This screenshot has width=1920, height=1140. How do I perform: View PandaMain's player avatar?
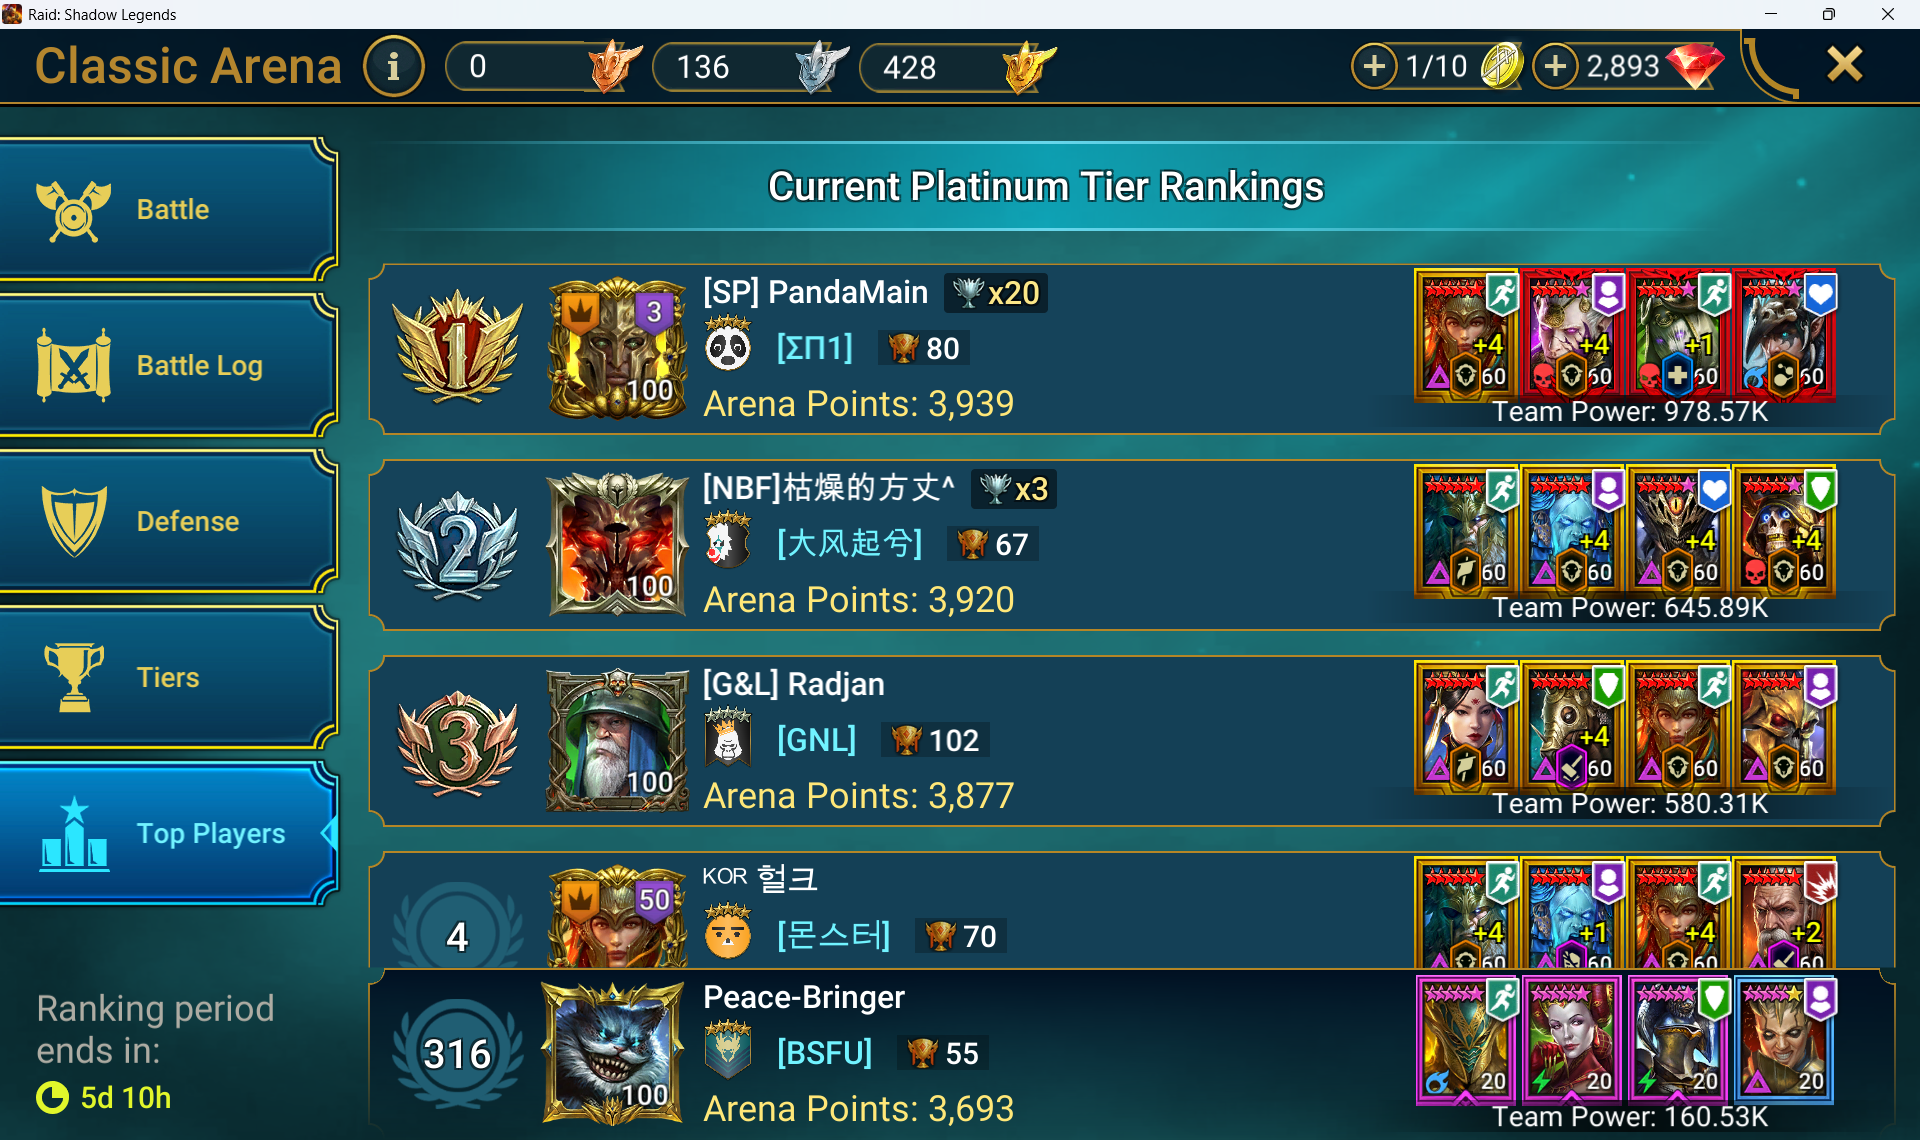click(x=617, y=348)
